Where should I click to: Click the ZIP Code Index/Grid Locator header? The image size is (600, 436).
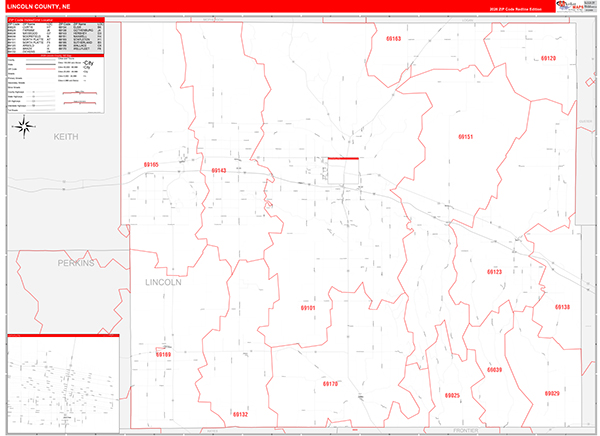click(x=56, y=20)
